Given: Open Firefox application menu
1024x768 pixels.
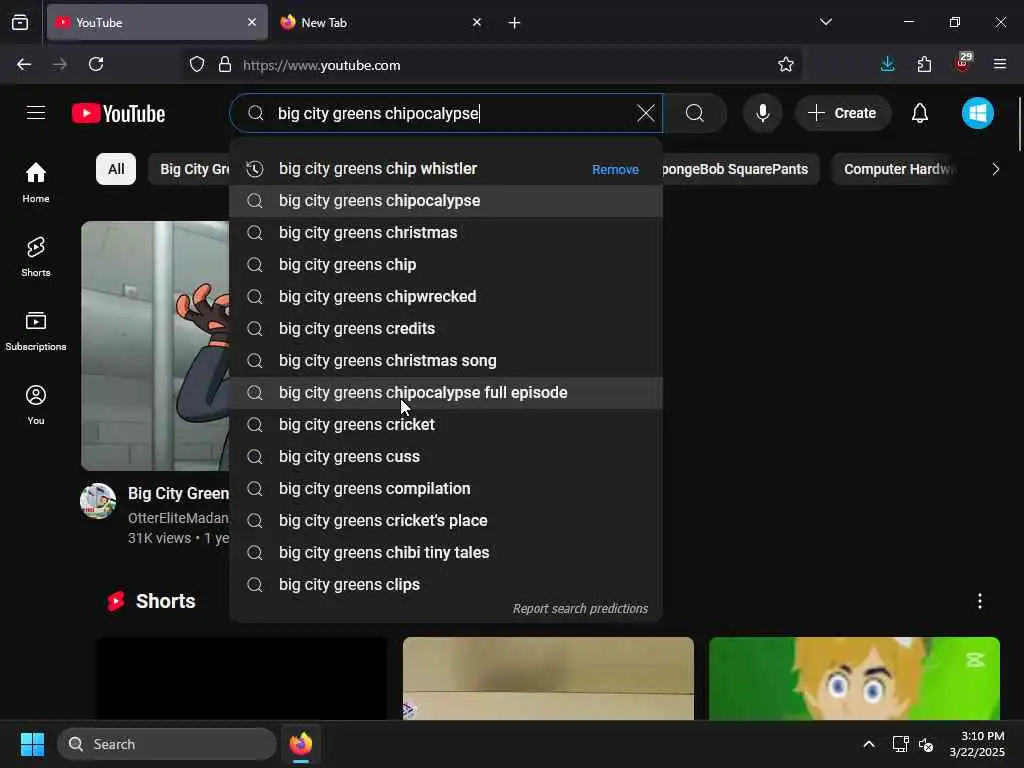Looking at the screenshot, I should coord(999,64).
